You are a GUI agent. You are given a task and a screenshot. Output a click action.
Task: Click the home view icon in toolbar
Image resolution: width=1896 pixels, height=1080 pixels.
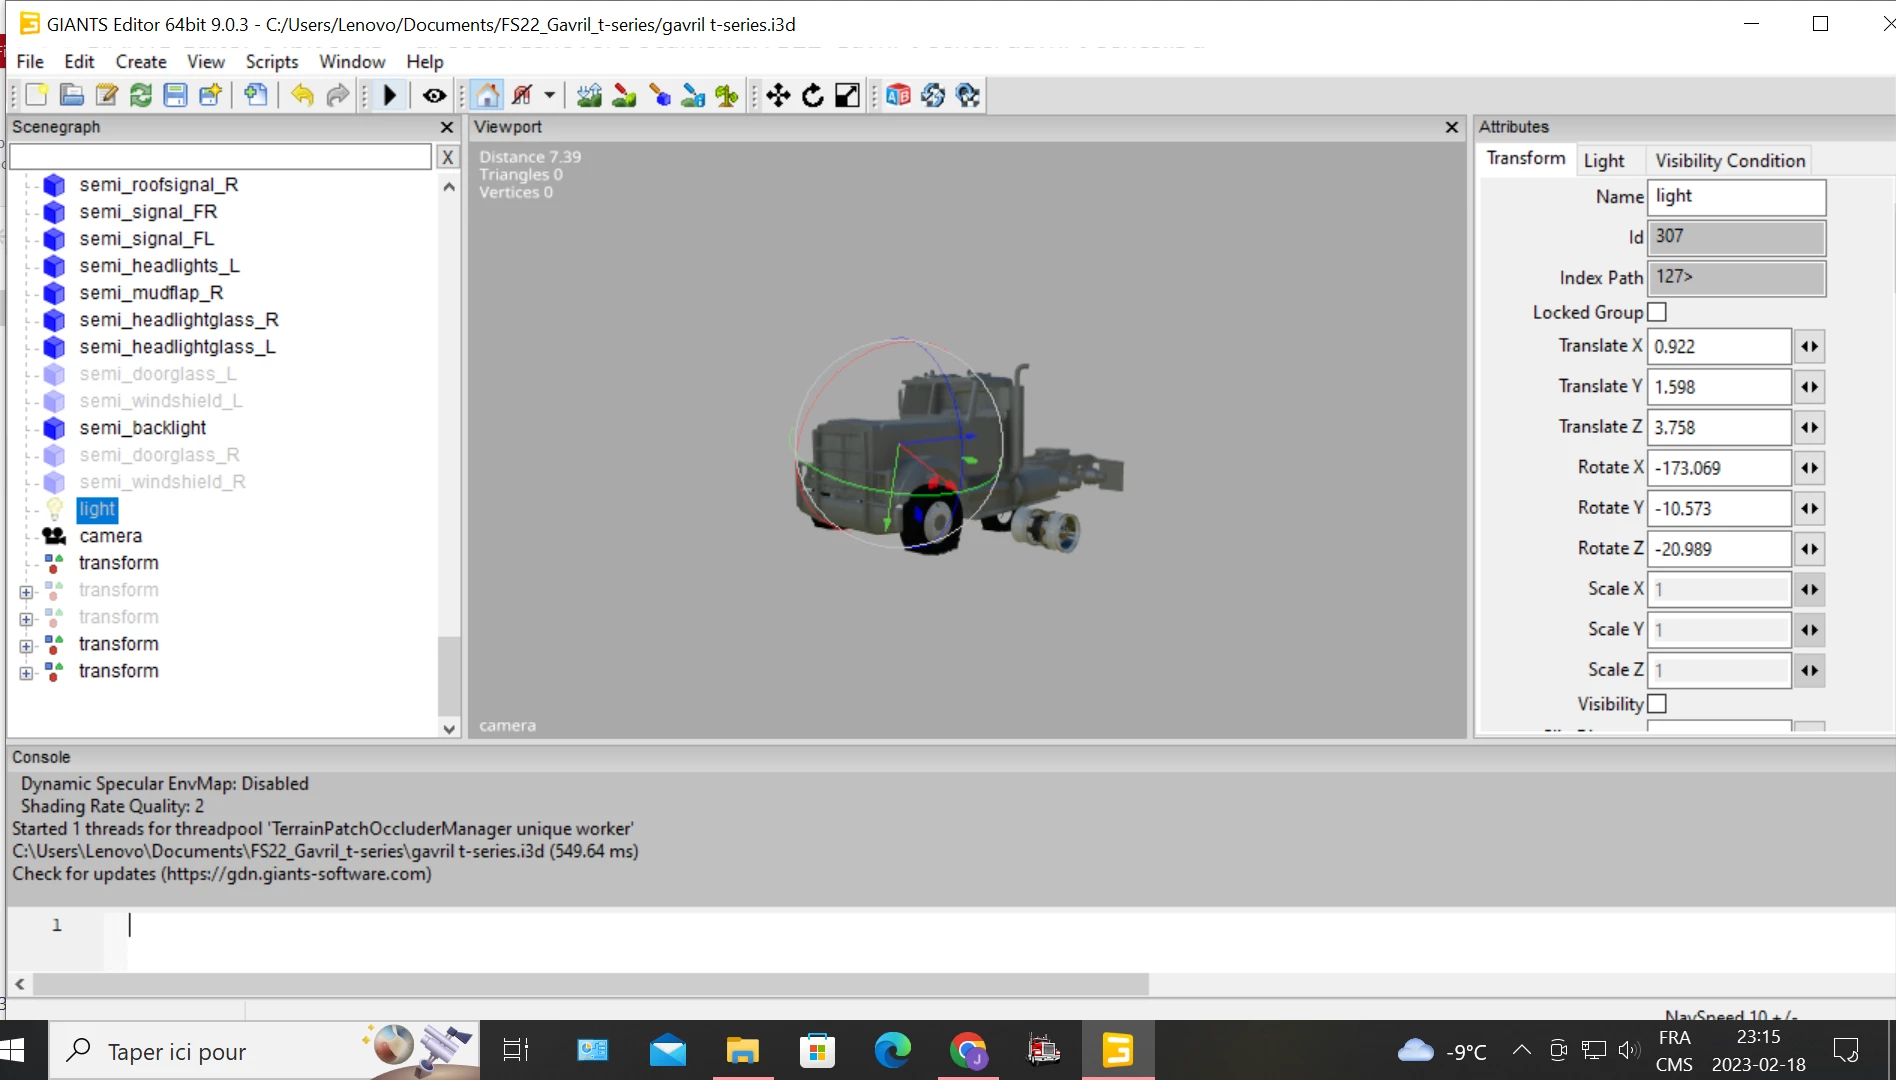tap(487, 95)
